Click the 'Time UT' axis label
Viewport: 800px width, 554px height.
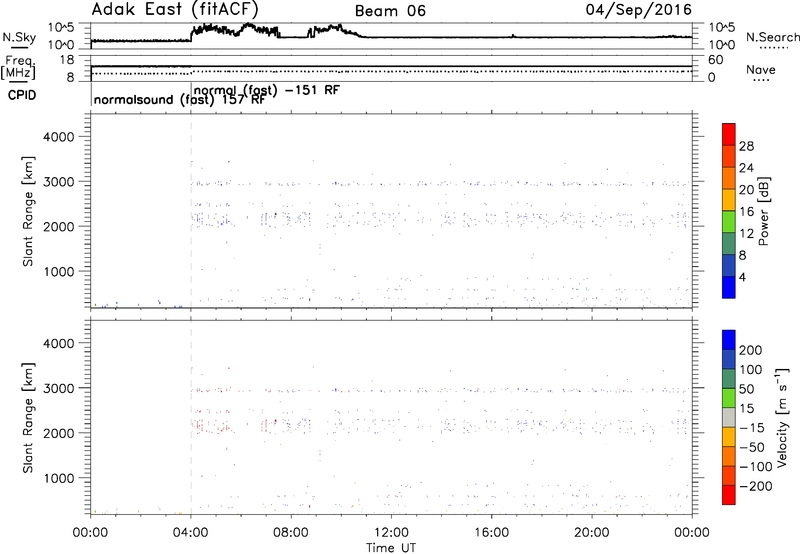pos(391,548)
